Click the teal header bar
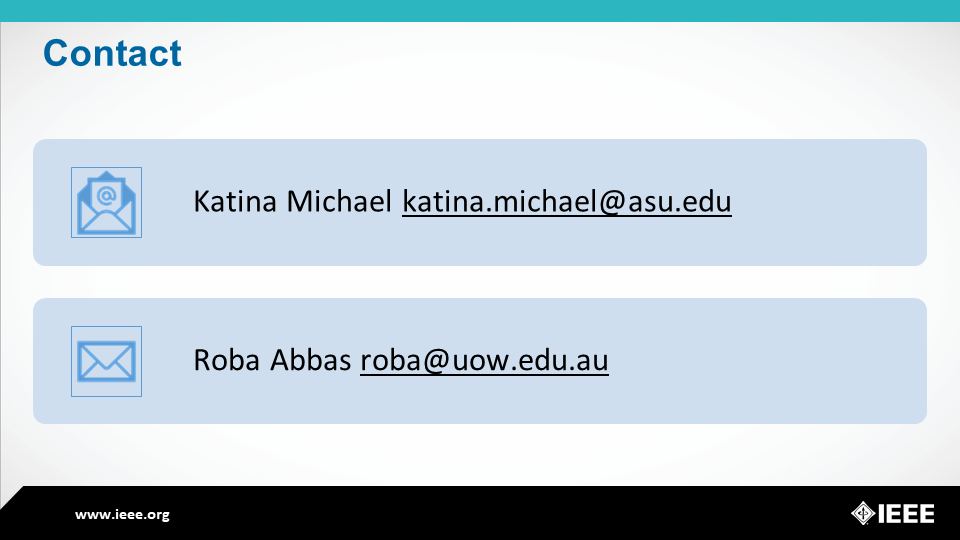This screenshot has width=960, height=540. pos(480,11)
